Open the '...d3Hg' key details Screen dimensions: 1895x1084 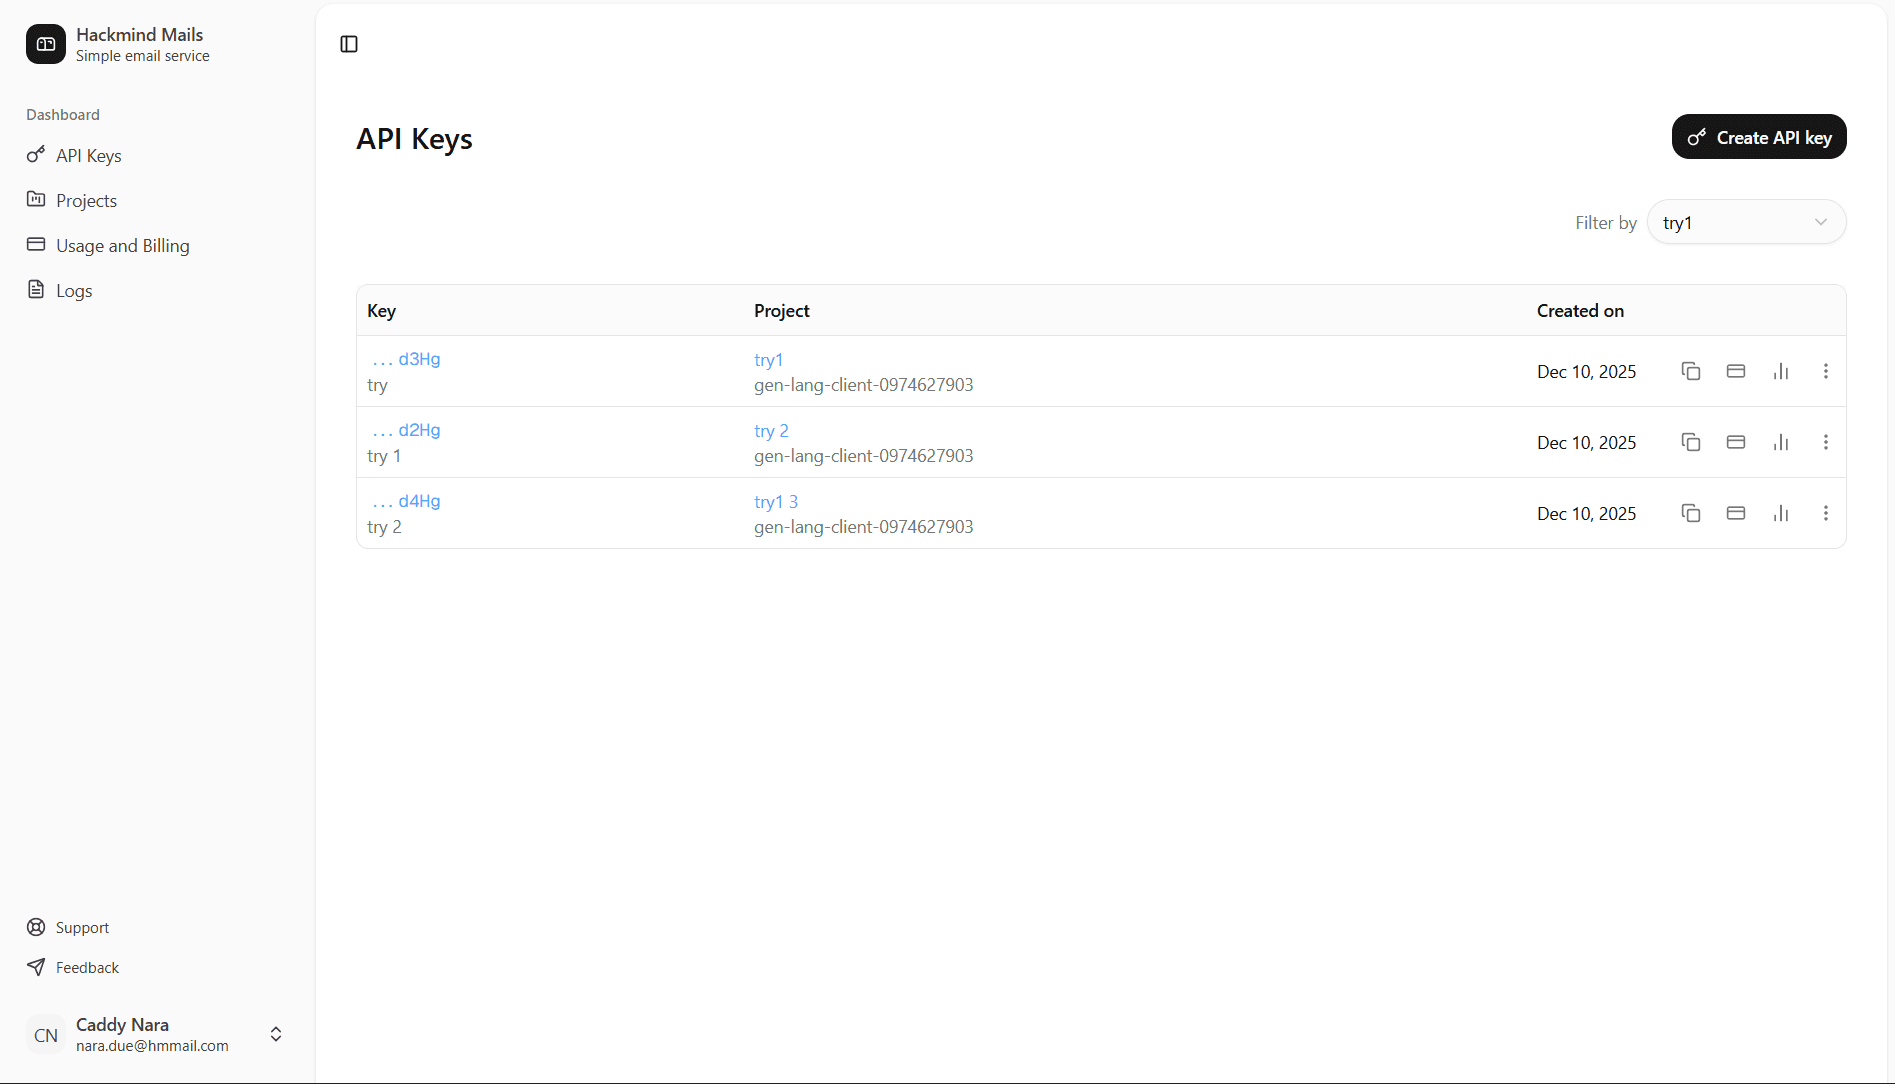point(405,358)
